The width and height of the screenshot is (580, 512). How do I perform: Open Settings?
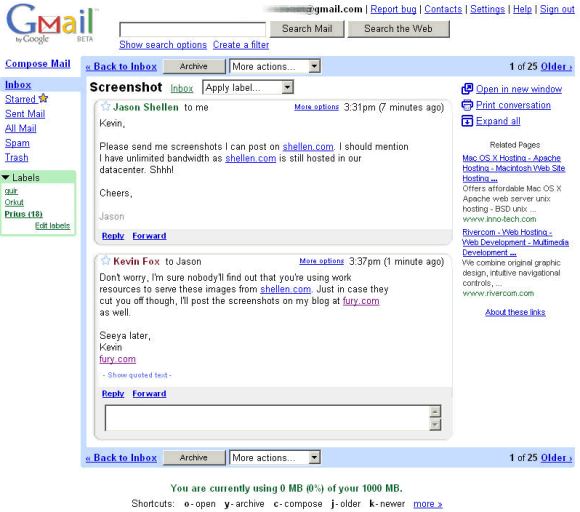pyautogui.click(x=488, y=9)
